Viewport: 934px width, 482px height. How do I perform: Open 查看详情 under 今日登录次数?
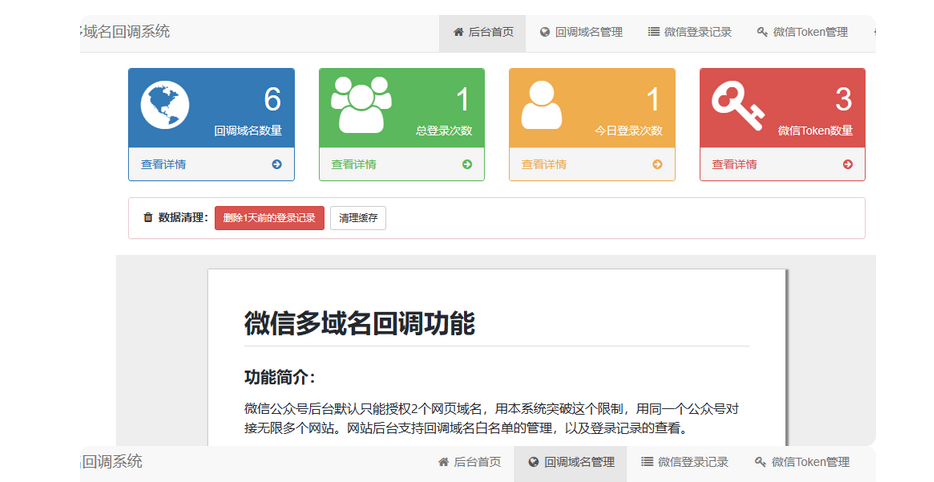pyautogui.click(x=544, y=164)
